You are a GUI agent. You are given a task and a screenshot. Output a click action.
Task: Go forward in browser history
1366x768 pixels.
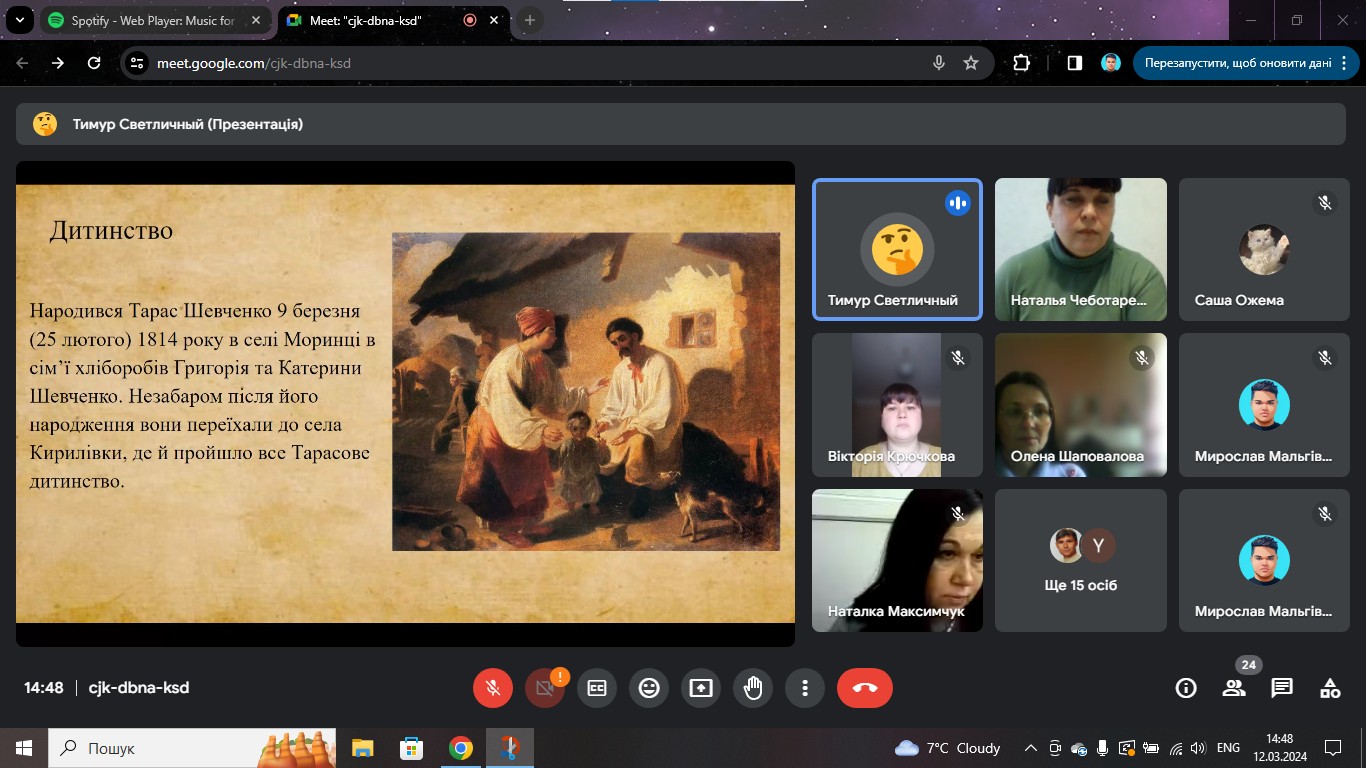click(x=58, y=63)
